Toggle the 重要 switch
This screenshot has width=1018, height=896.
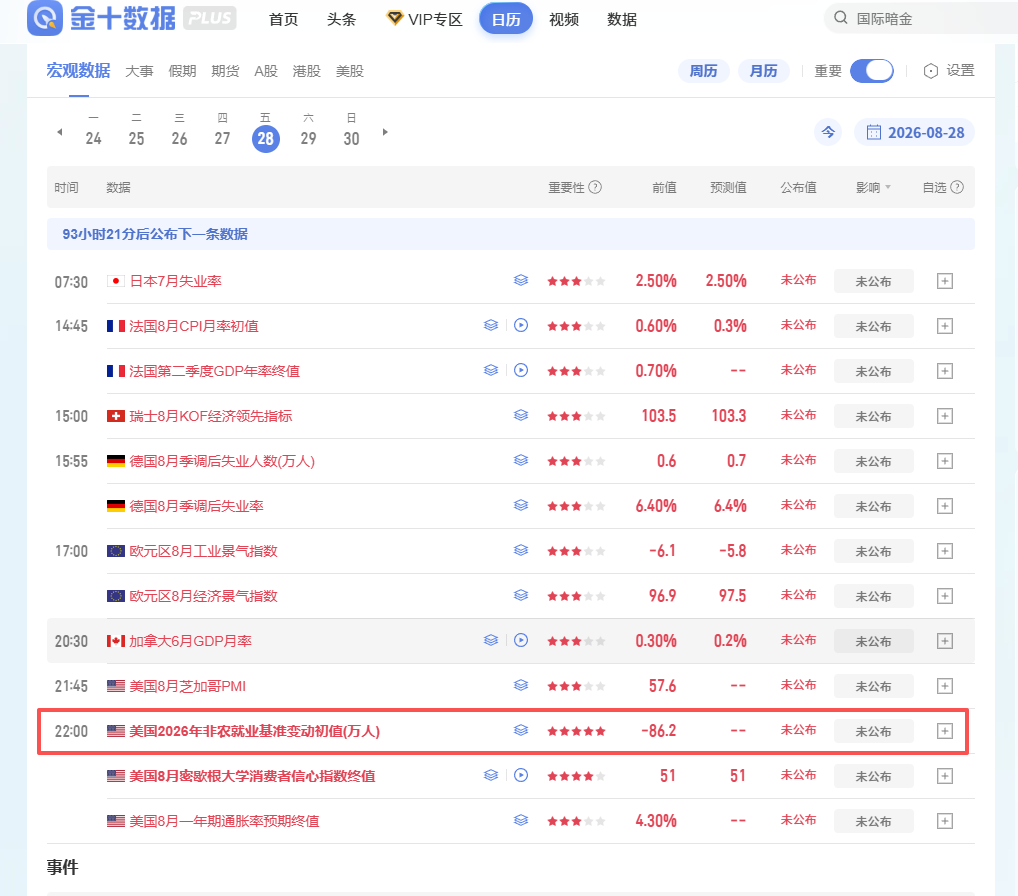pos(872,71)
